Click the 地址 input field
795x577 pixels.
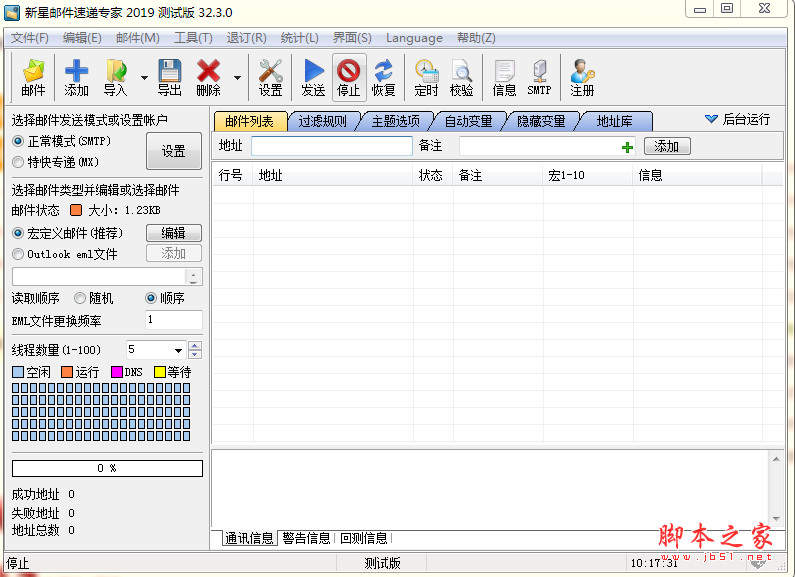[331, 146]
